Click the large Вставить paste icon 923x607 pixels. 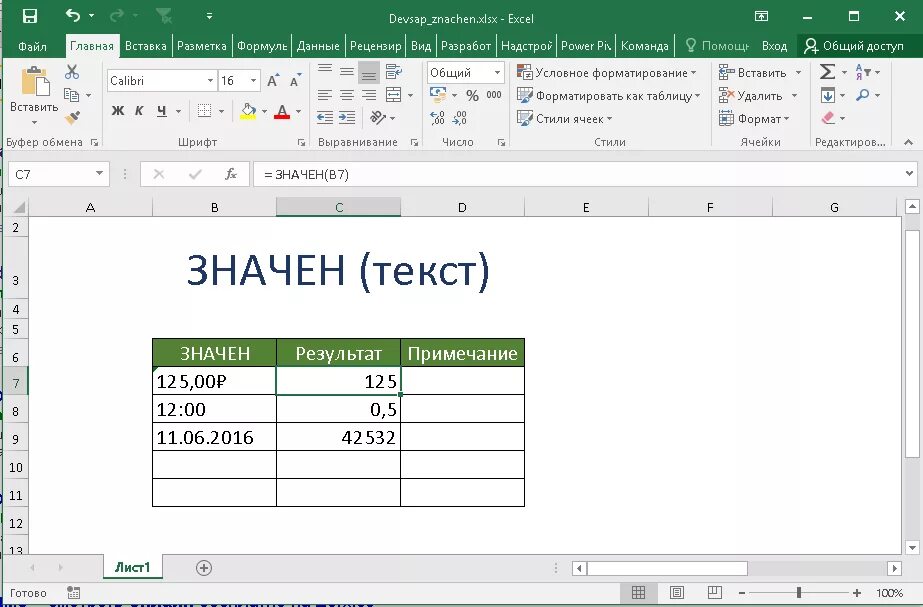point(35,81)
